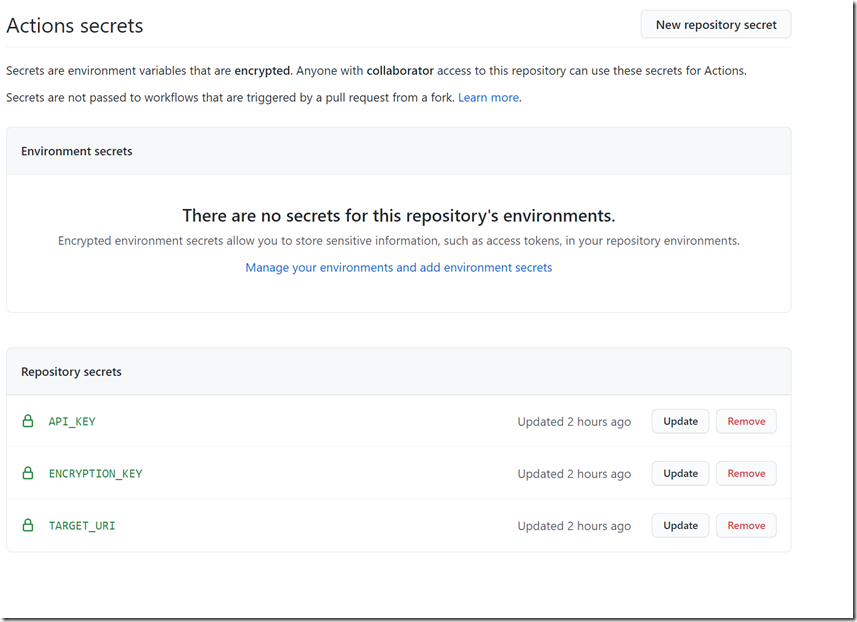Click Updated 2 hours ago for ENCRYPTION_KEY
Viewport: 857px width, 622px height.
tap(574, 474)
